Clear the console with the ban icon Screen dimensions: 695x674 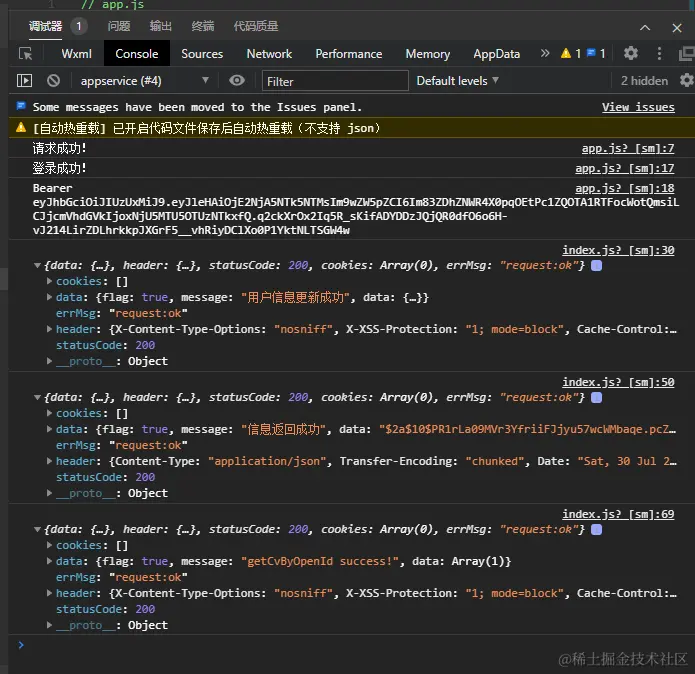tap(54, 81)
